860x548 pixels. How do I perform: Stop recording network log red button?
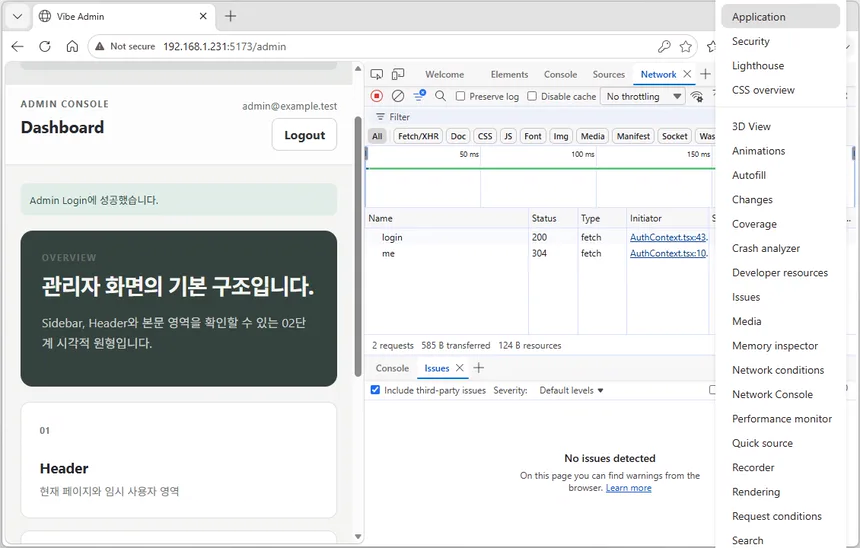tap(377, 96)
